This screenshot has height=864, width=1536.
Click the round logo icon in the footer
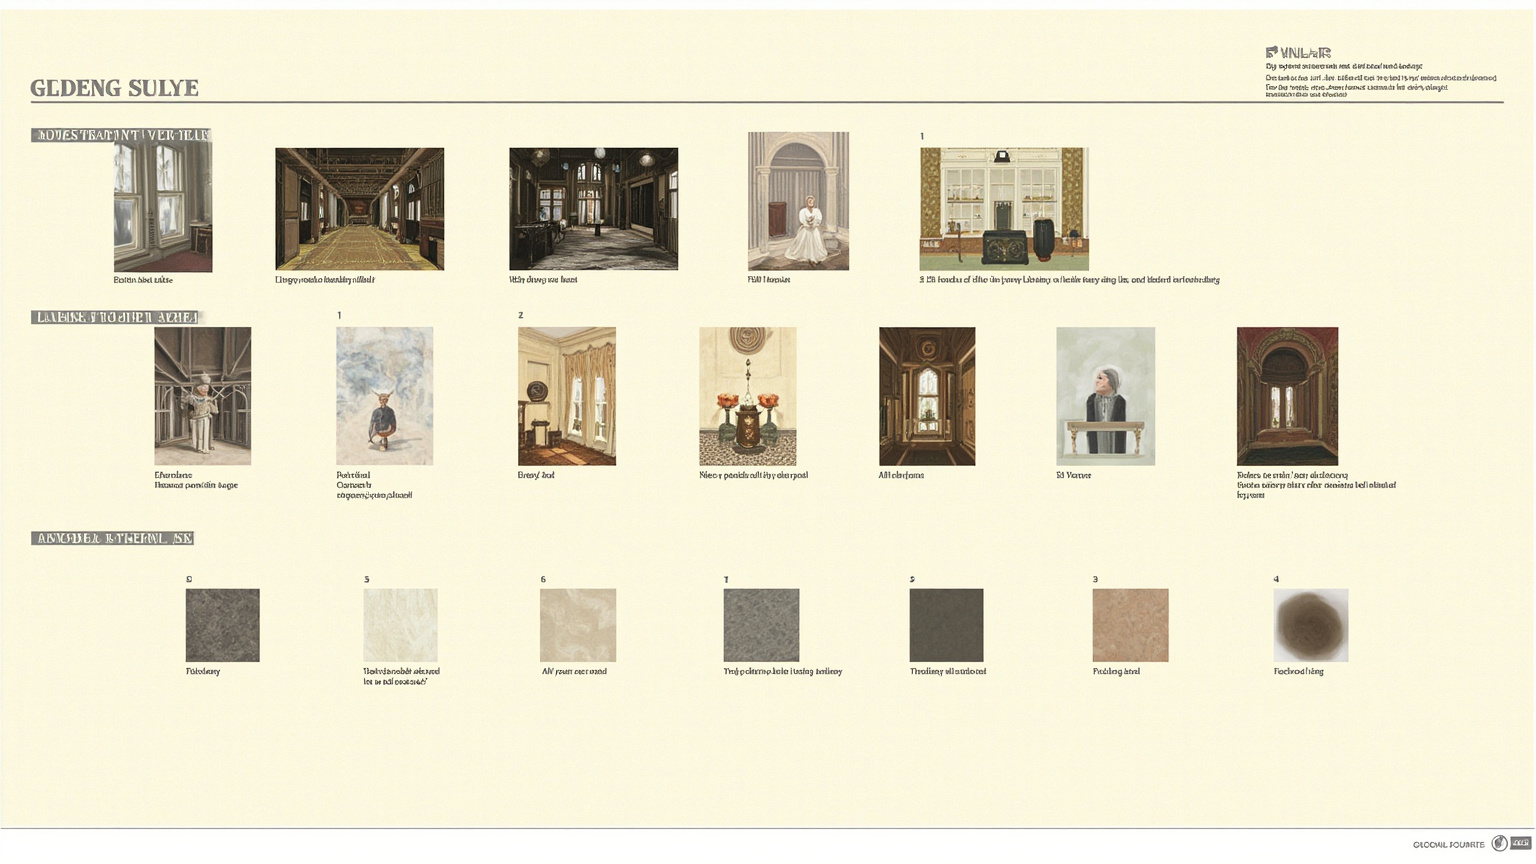tap(1499, 844)
